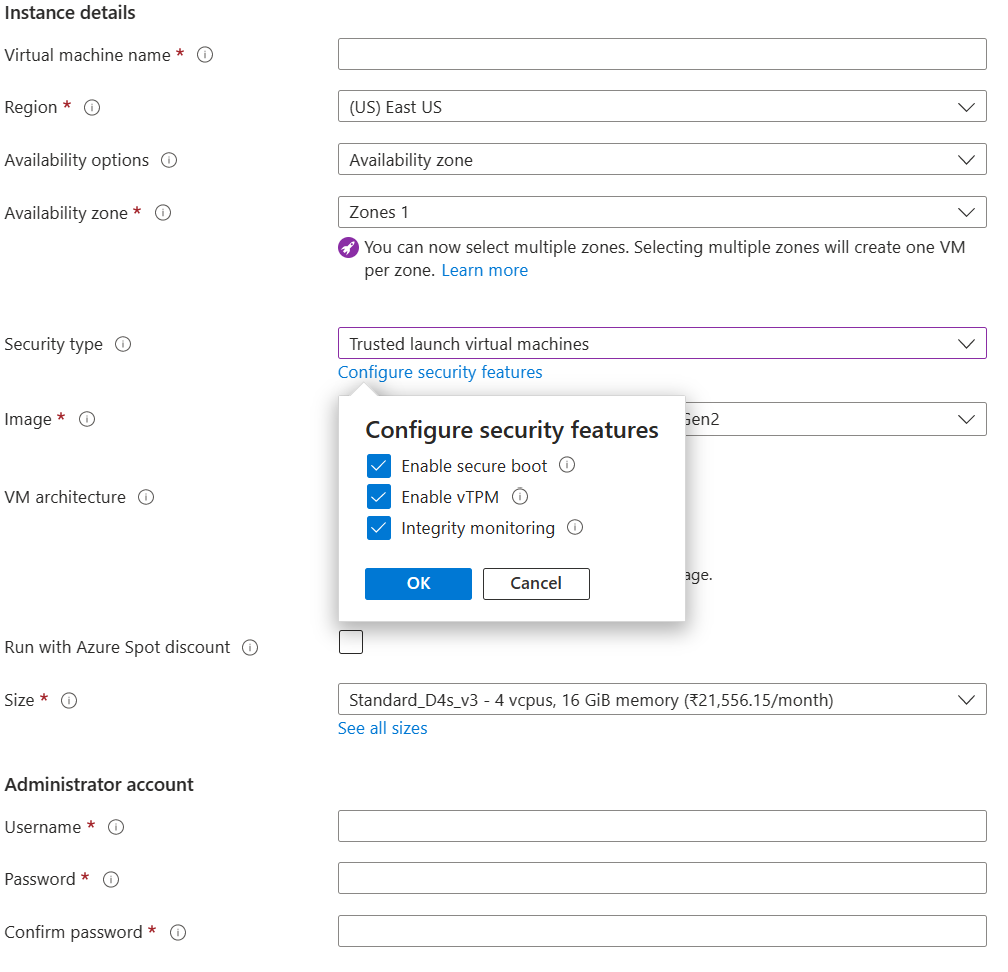Click the Enable vTPM info icon
1008x972 pixels.
pos(519,497)
